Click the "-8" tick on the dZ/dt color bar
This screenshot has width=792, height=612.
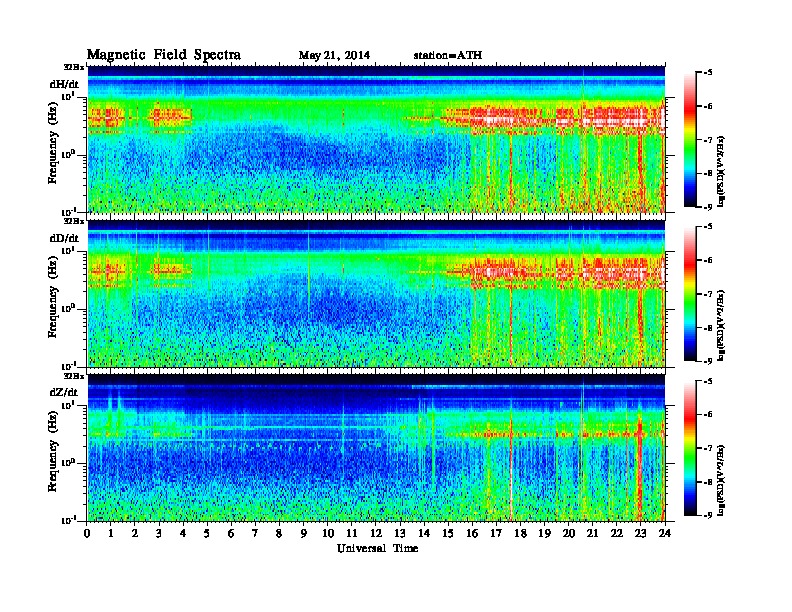(x=708, y=481)
